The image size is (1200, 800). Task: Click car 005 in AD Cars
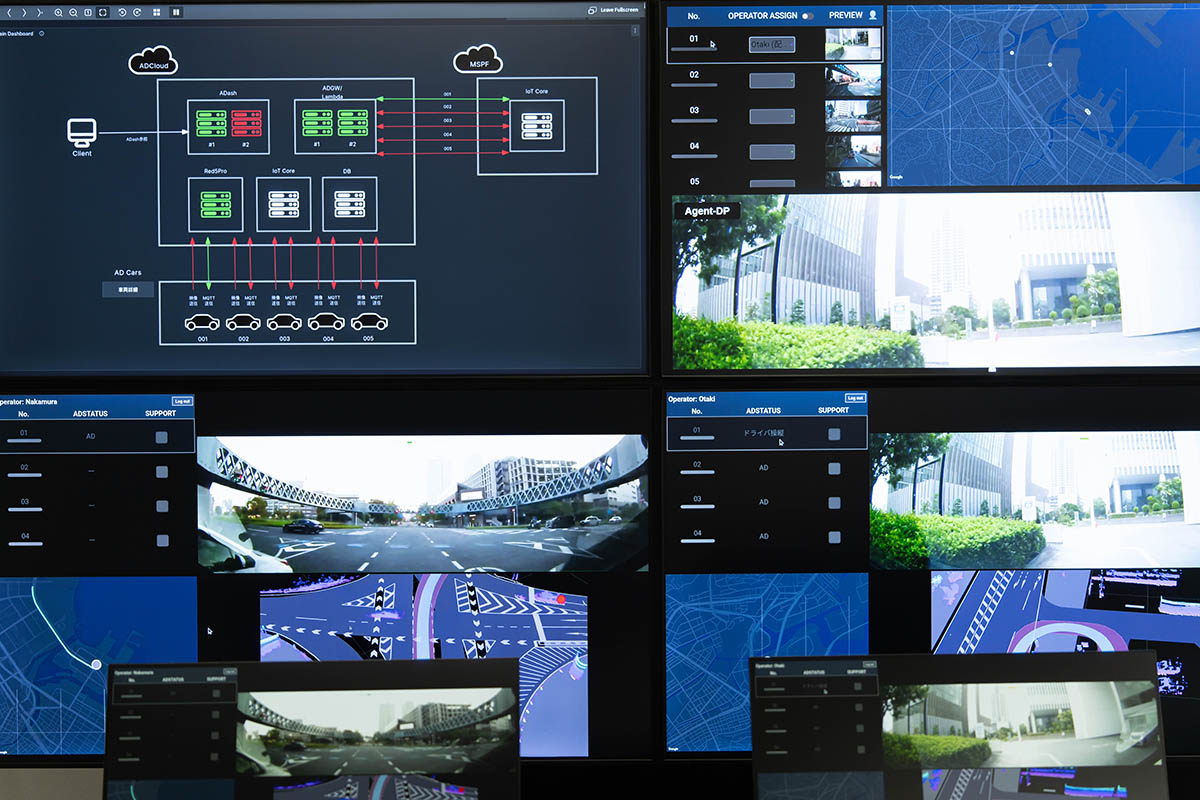click(369, 321)
